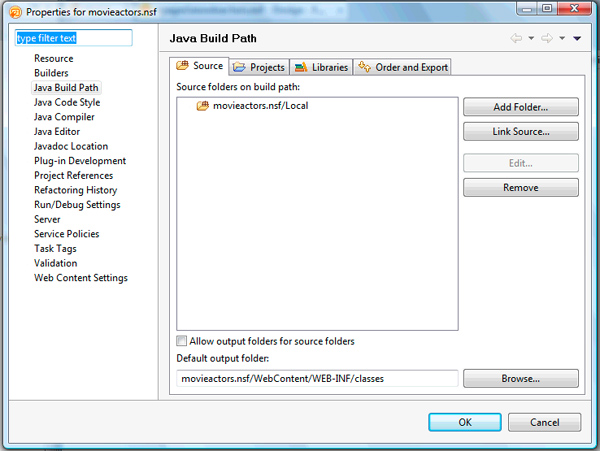
Task: Enable Allow output folders for source folders
Action: point(181,341)
